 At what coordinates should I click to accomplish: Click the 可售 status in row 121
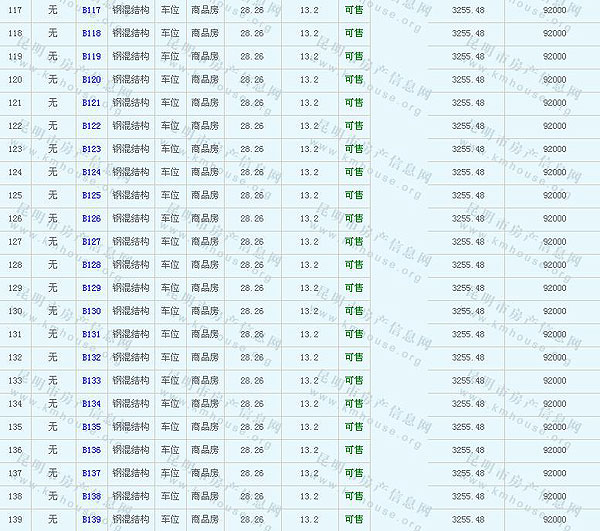pyautogui.click(x=353, y=103)
